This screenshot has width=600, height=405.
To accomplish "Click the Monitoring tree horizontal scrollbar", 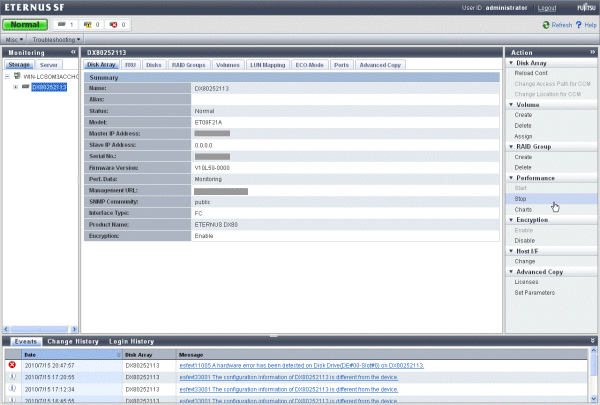I will click(x=40, y=329).
